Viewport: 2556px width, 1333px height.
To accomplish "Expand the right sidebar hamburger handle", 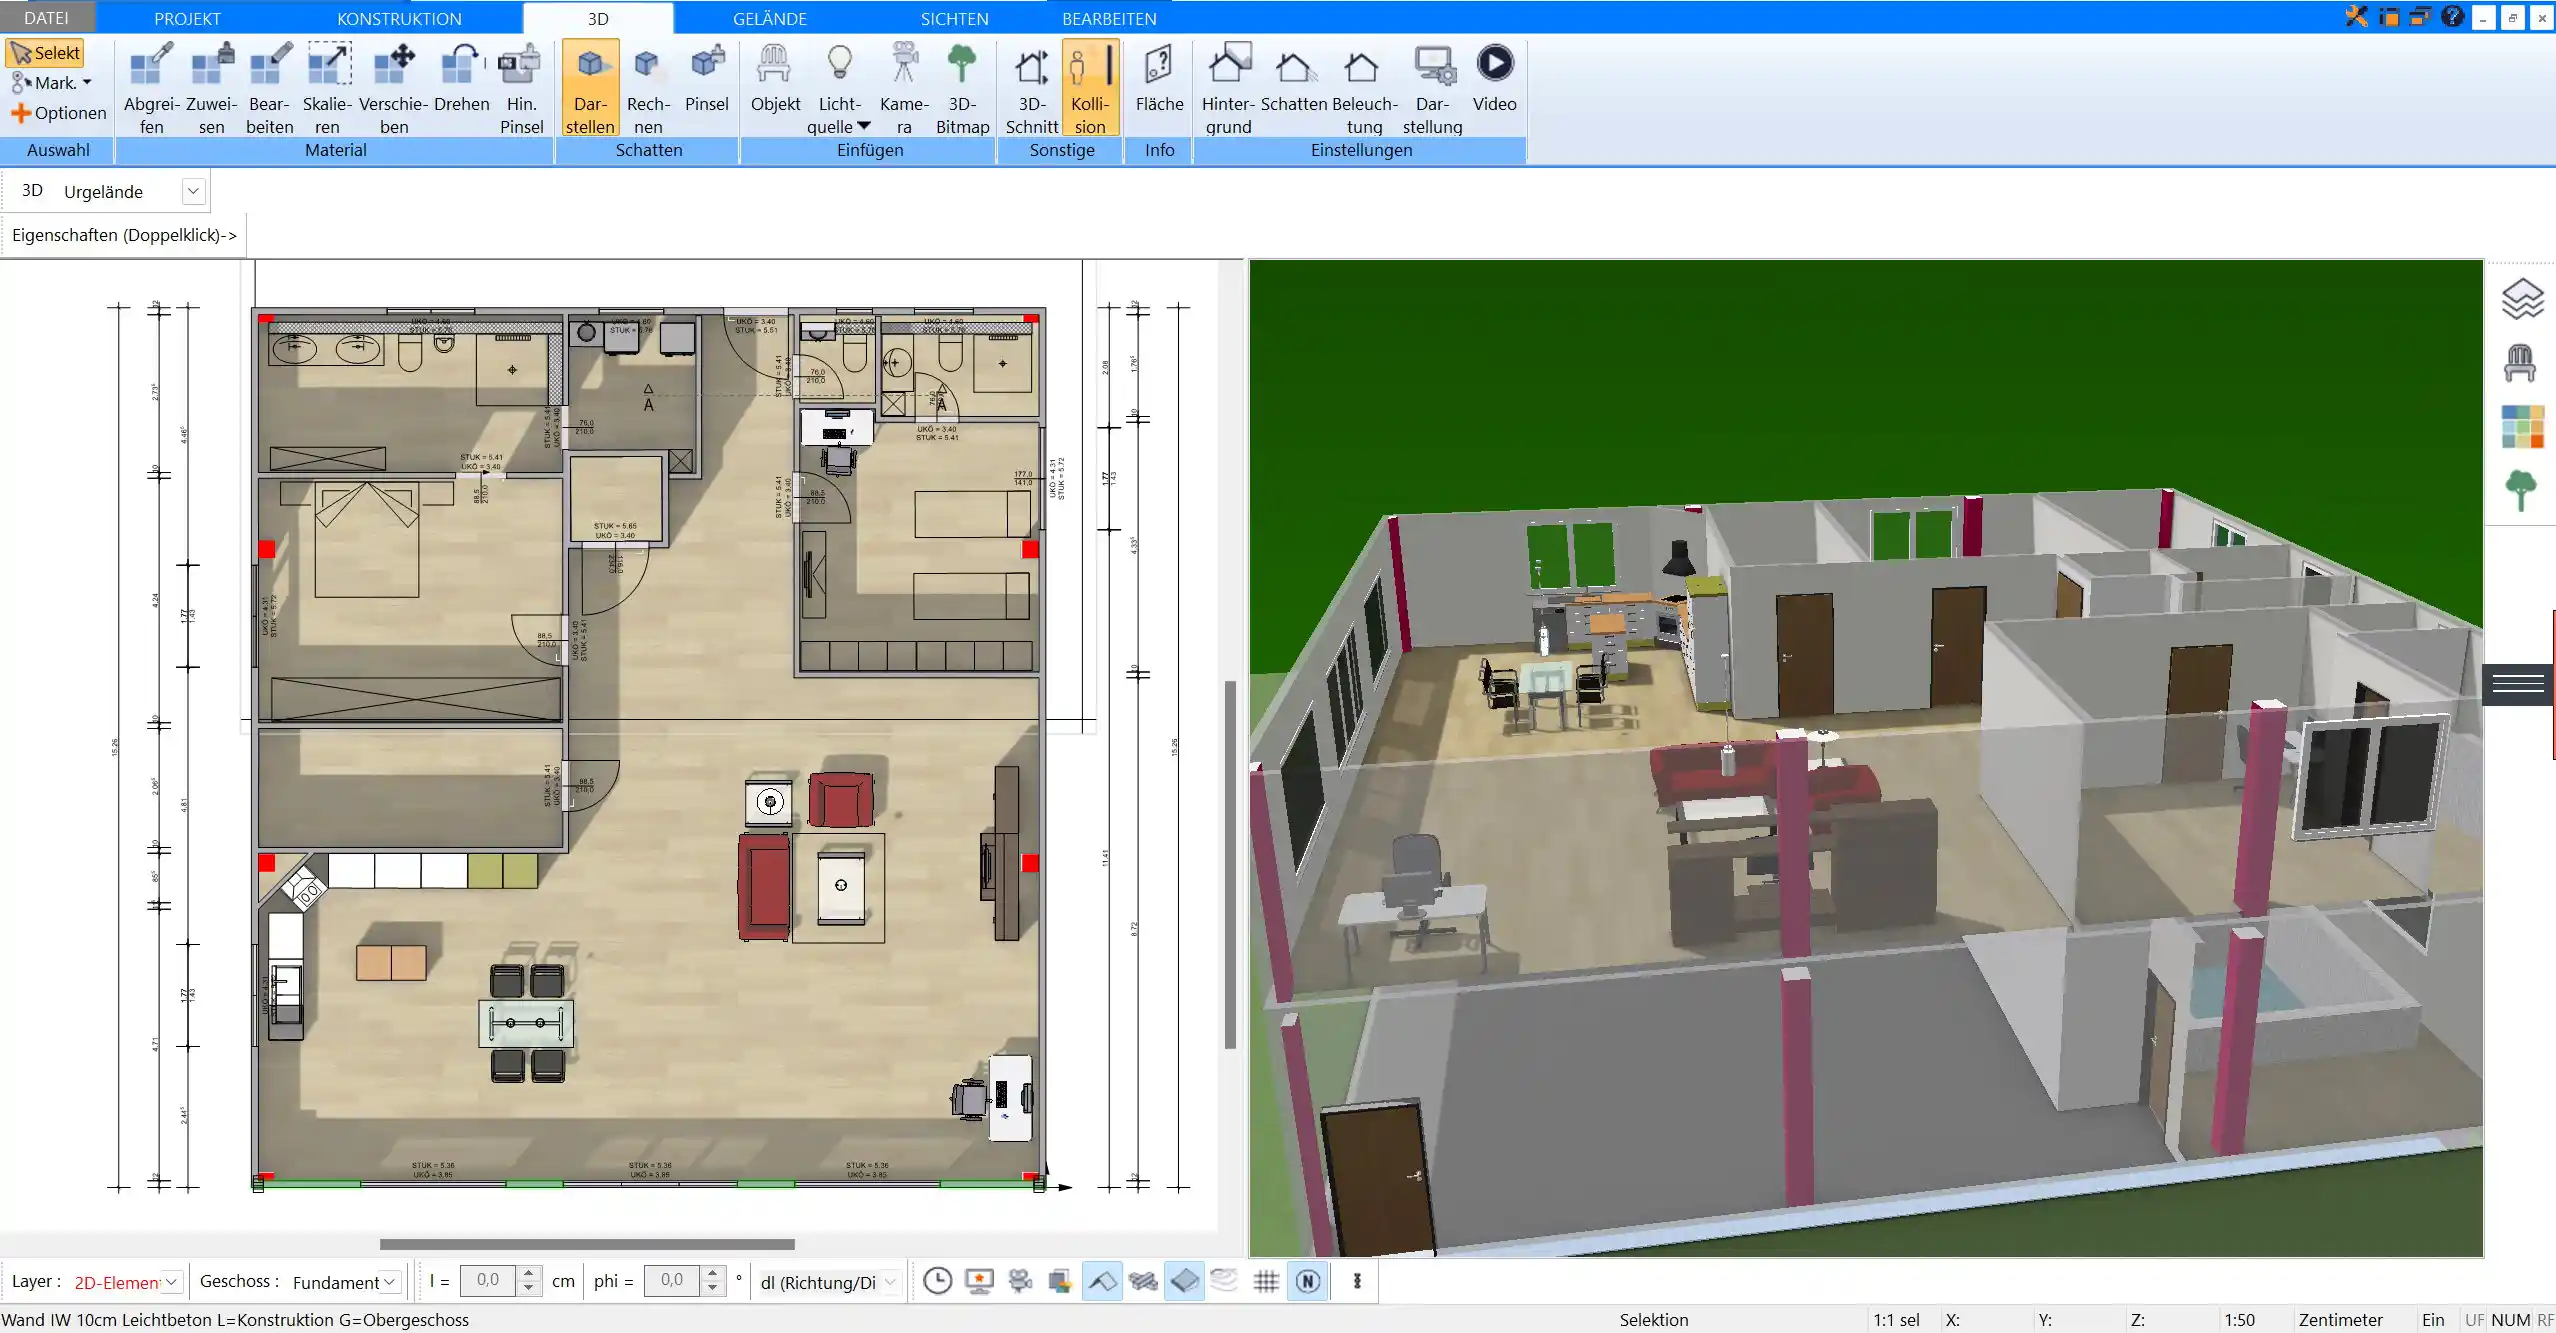I will (x=2518, y=684).
